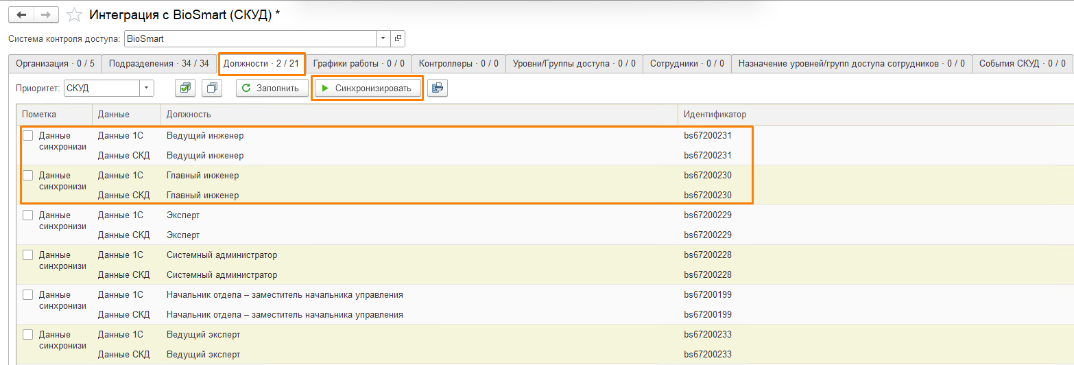
Task: Switch to the События СКУД tab
Action: 1023,64
